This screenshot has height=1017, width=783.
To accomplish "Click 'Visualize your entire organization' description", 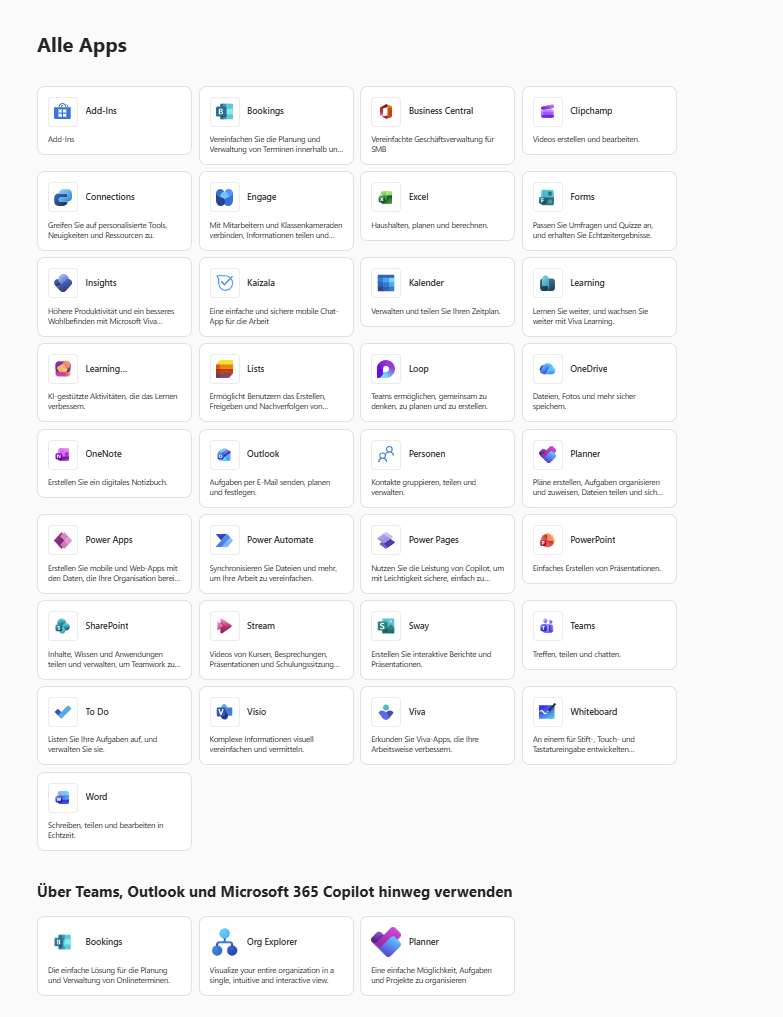I will [272, 975].
